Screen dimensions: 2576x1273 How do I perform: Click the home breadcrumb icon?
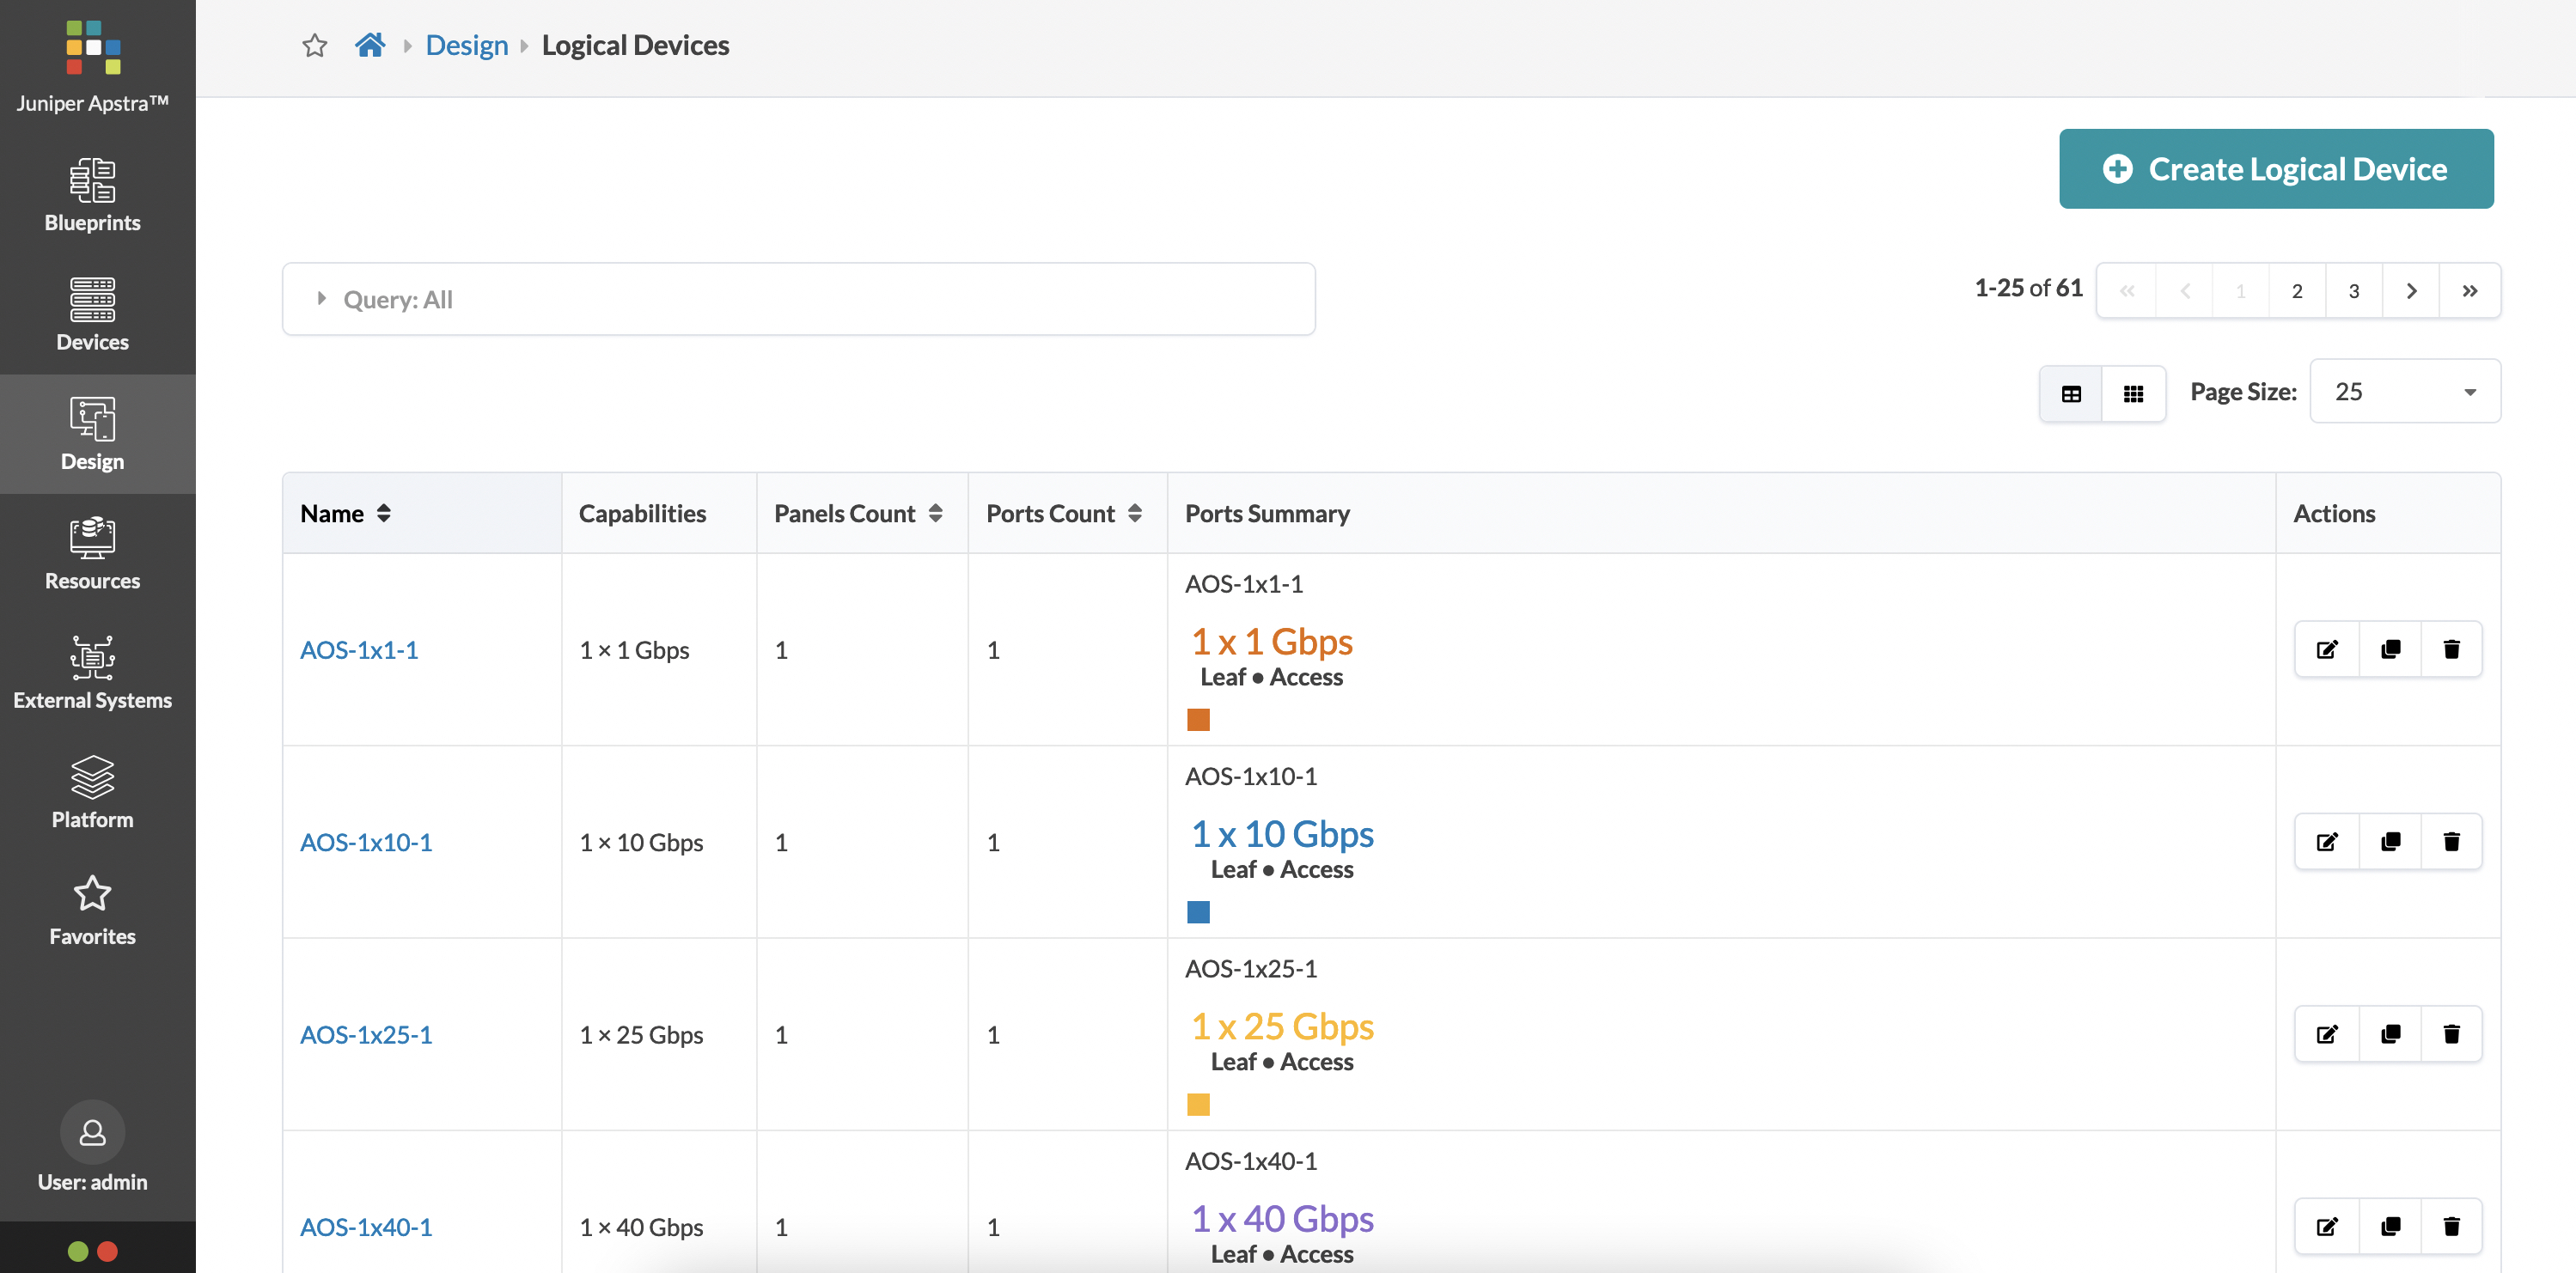(370, 45)
